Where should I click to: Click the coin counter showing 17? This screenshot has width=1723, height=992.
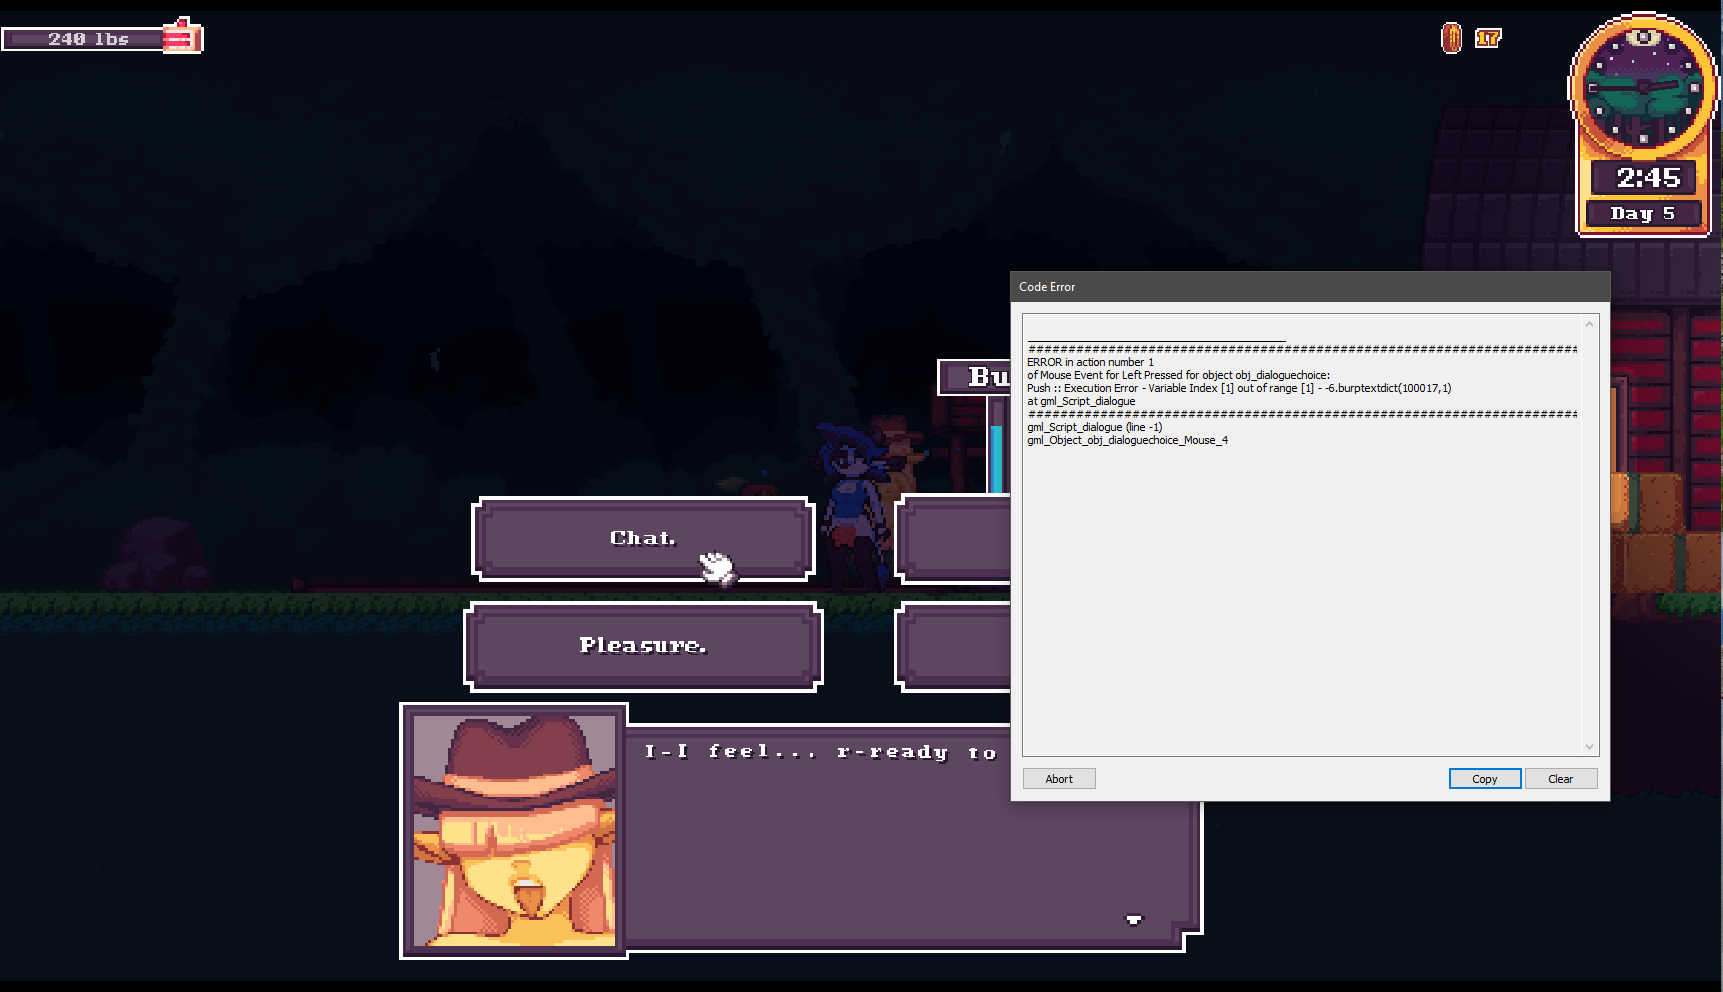coord(1488,38)
